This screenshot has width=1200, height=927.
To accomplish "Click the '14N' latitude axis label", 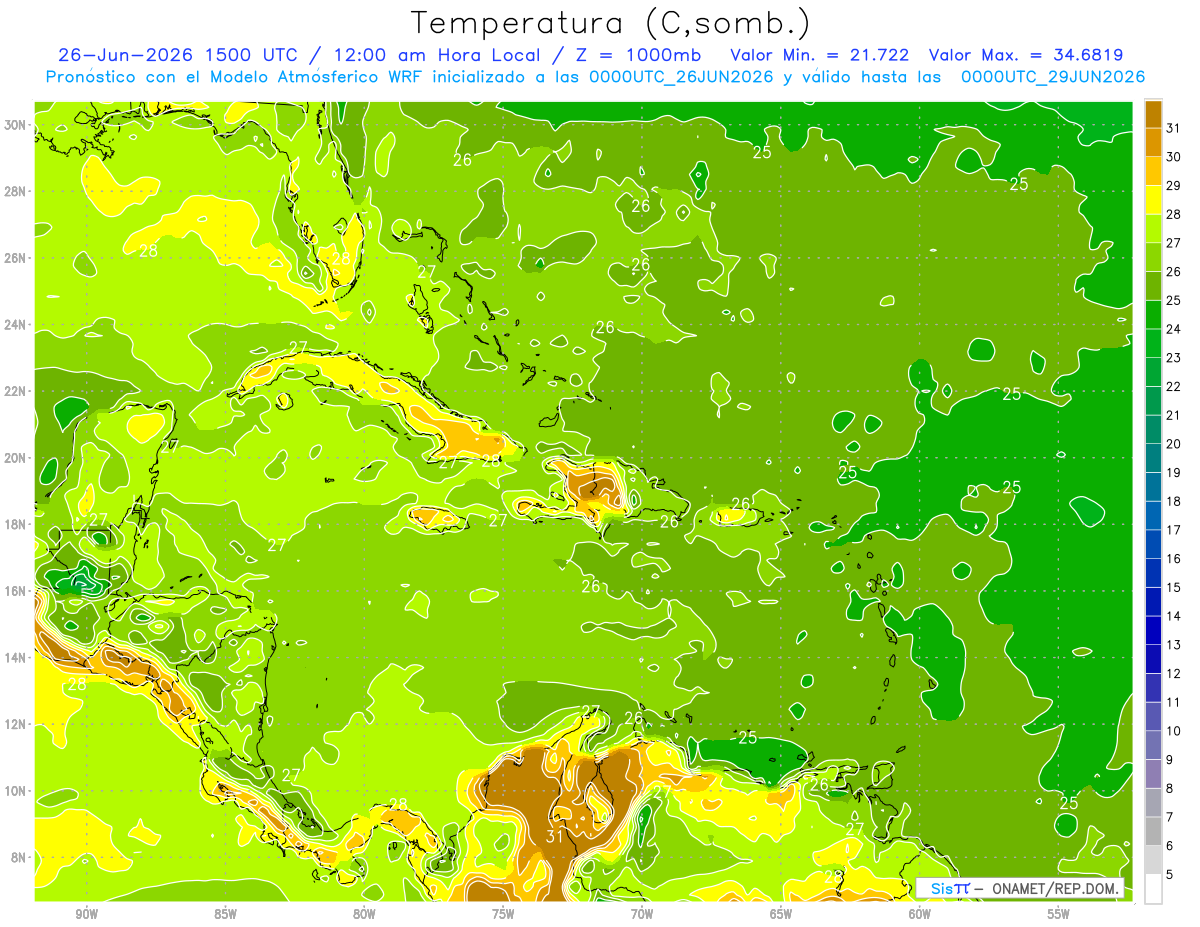I will coord(17,657).
